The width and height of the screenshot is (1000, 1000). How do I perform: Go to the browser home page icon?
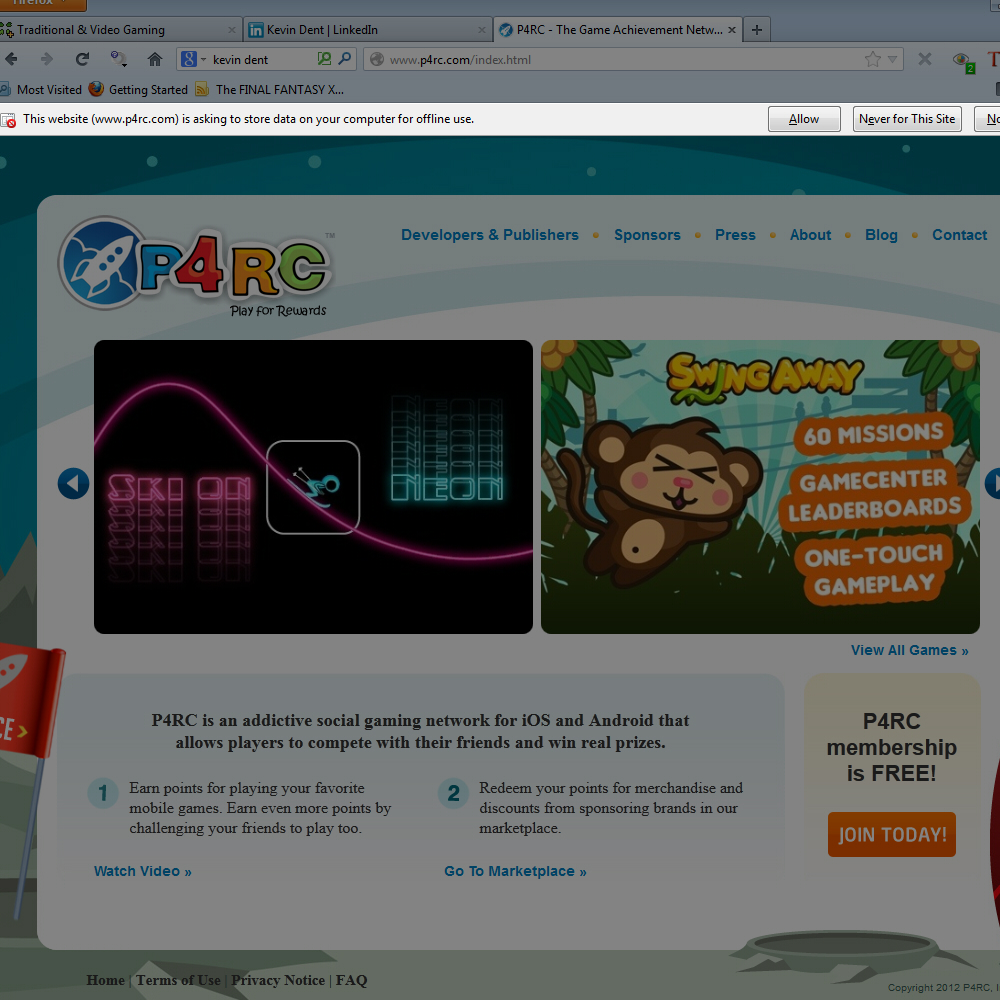point(154,59)
